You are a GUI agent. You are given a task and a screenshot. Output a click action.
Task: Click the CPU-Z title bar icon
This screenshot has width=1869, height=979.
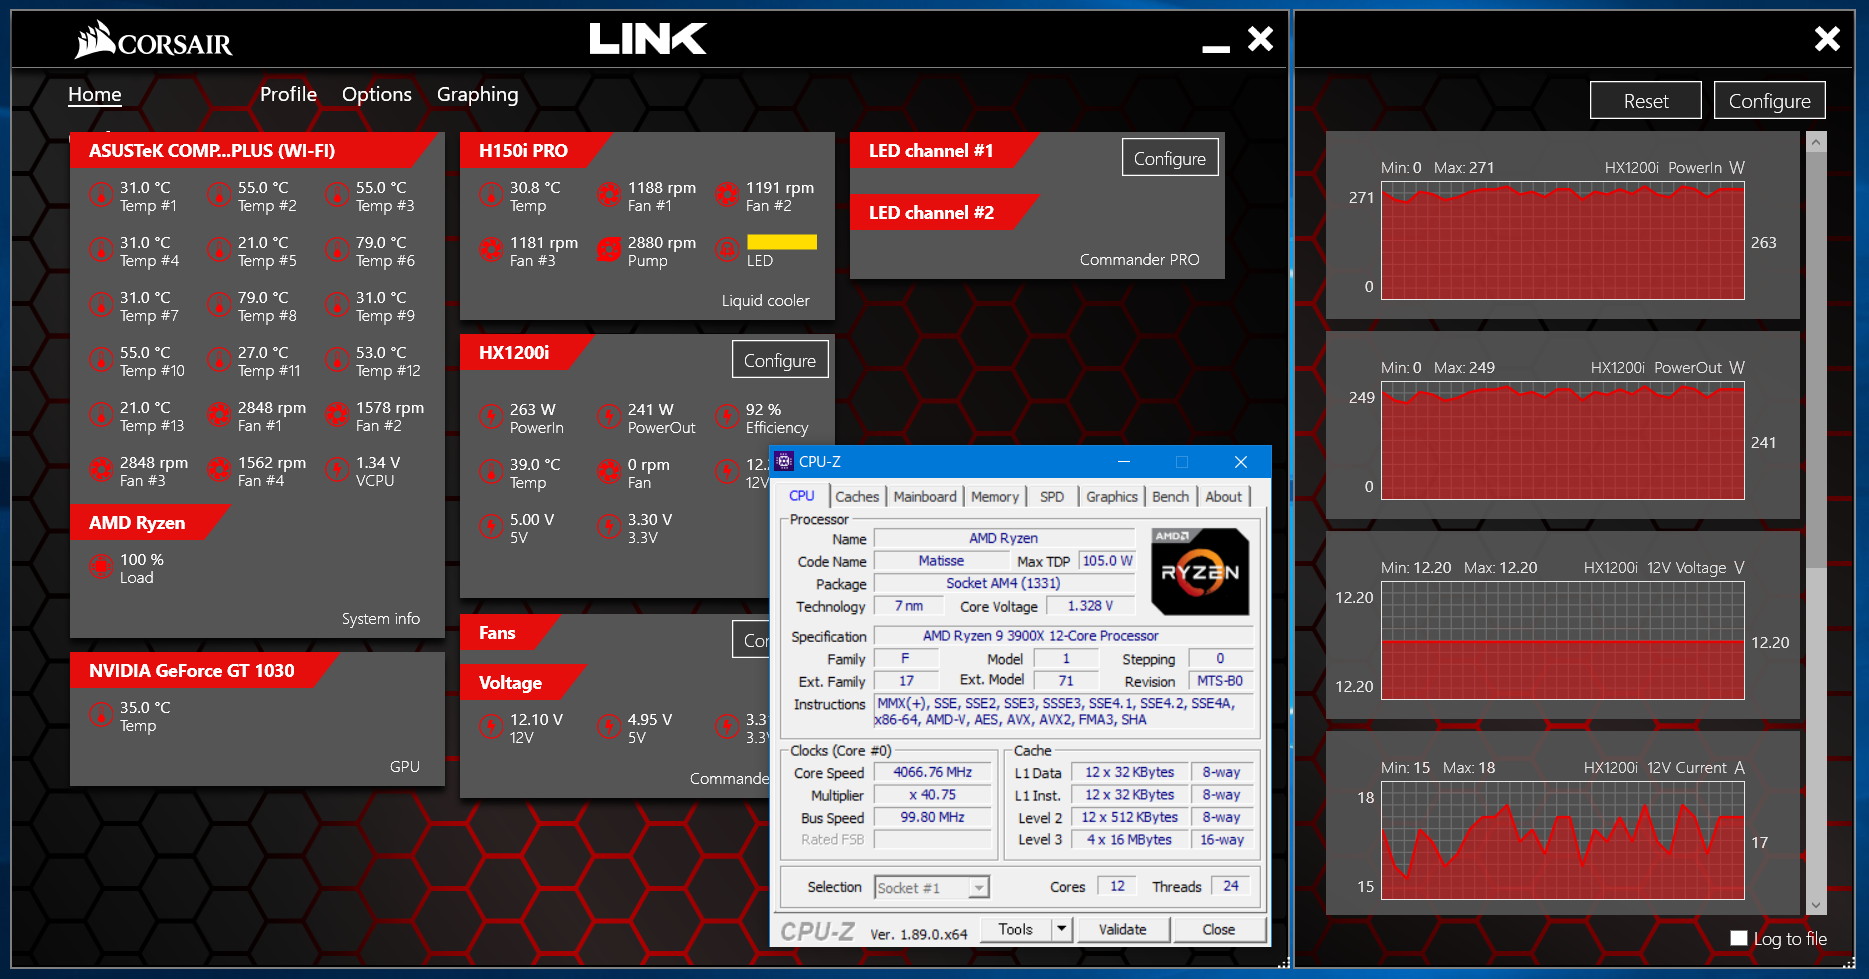[x=785, y=461]
